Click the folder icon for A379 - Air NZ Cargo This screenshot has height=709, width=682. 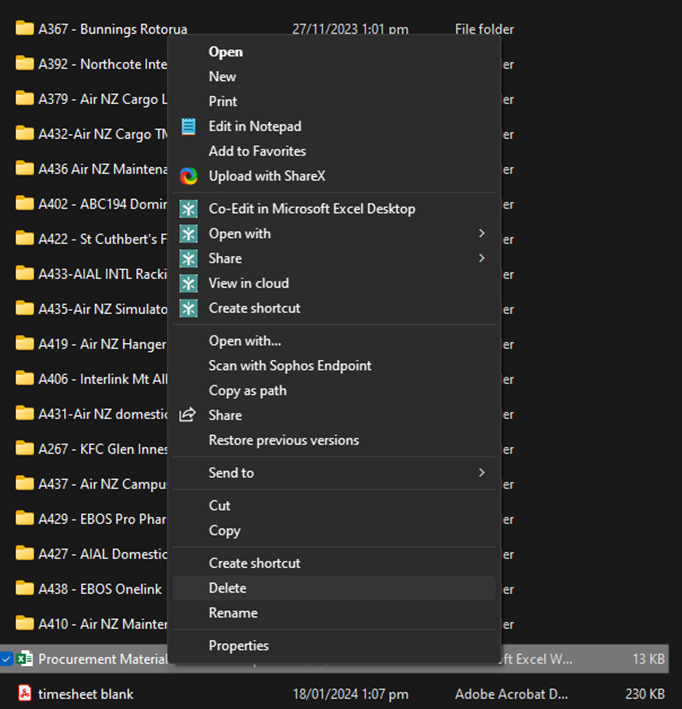click(24, 98)
